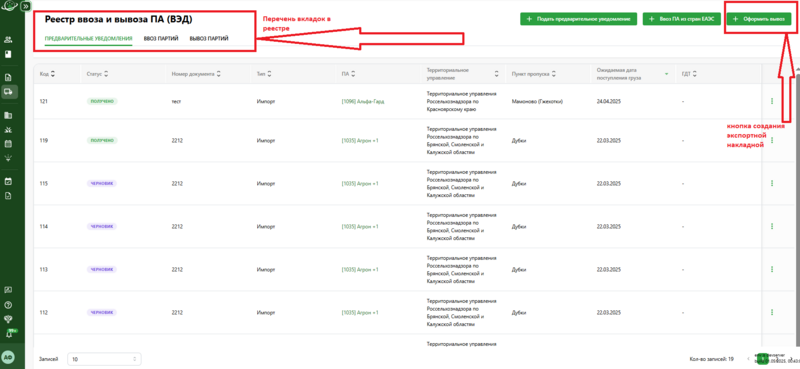
Task: Click Ввоз ПА из стран ЕАЭС button
Action: click(682, 19)
